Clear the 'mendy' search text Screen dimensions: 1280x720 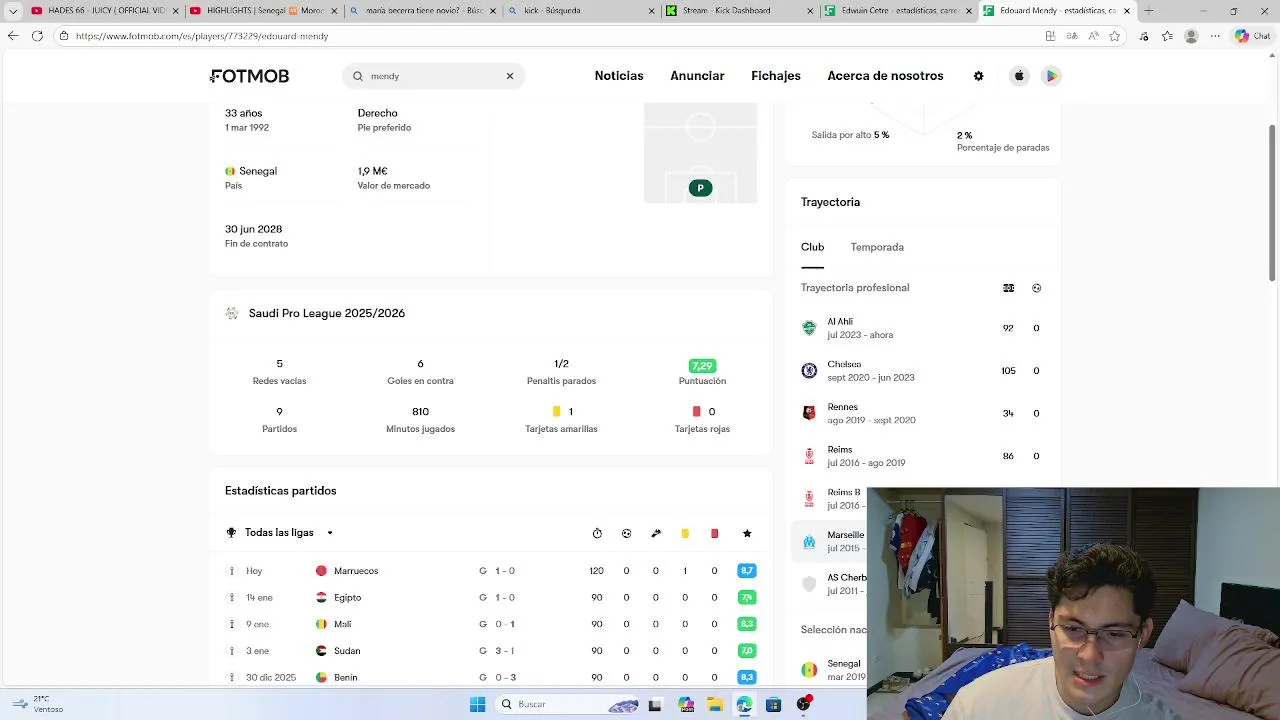(x=510, y=76)
